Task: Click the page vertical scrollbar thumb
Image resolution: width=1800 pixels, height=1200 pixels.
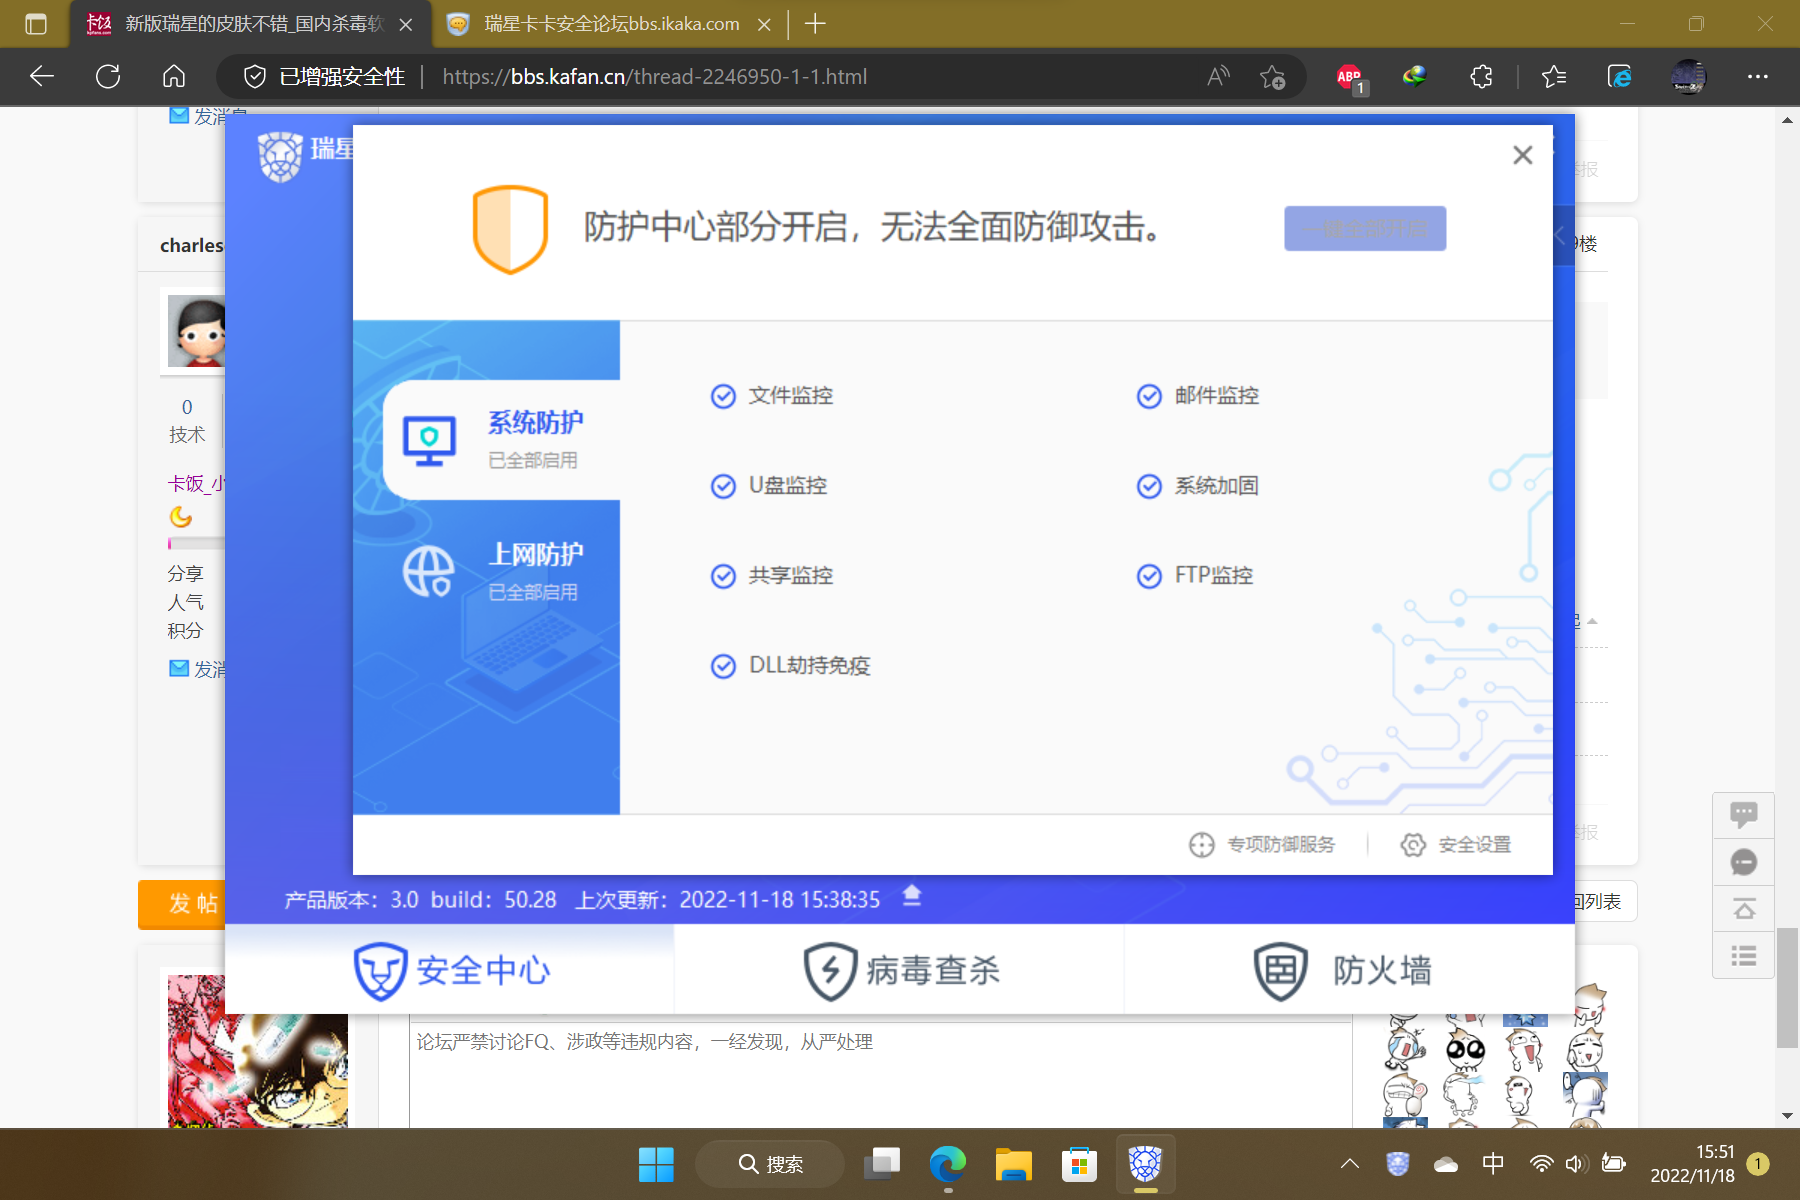Action: pyautogui.click(x=1787, y=988)
